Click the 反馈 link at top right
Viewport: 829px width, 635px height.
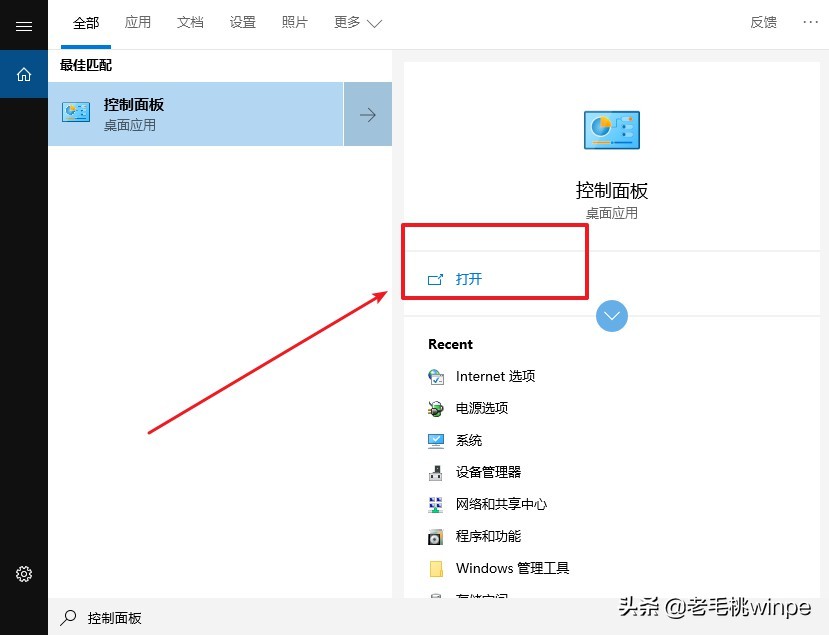point(763,22)
